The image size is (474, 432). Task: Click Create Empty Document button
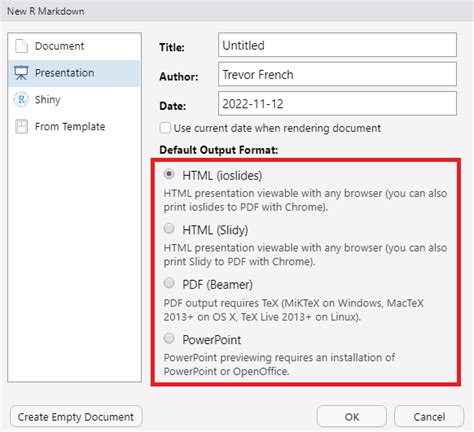pos(76,417)
